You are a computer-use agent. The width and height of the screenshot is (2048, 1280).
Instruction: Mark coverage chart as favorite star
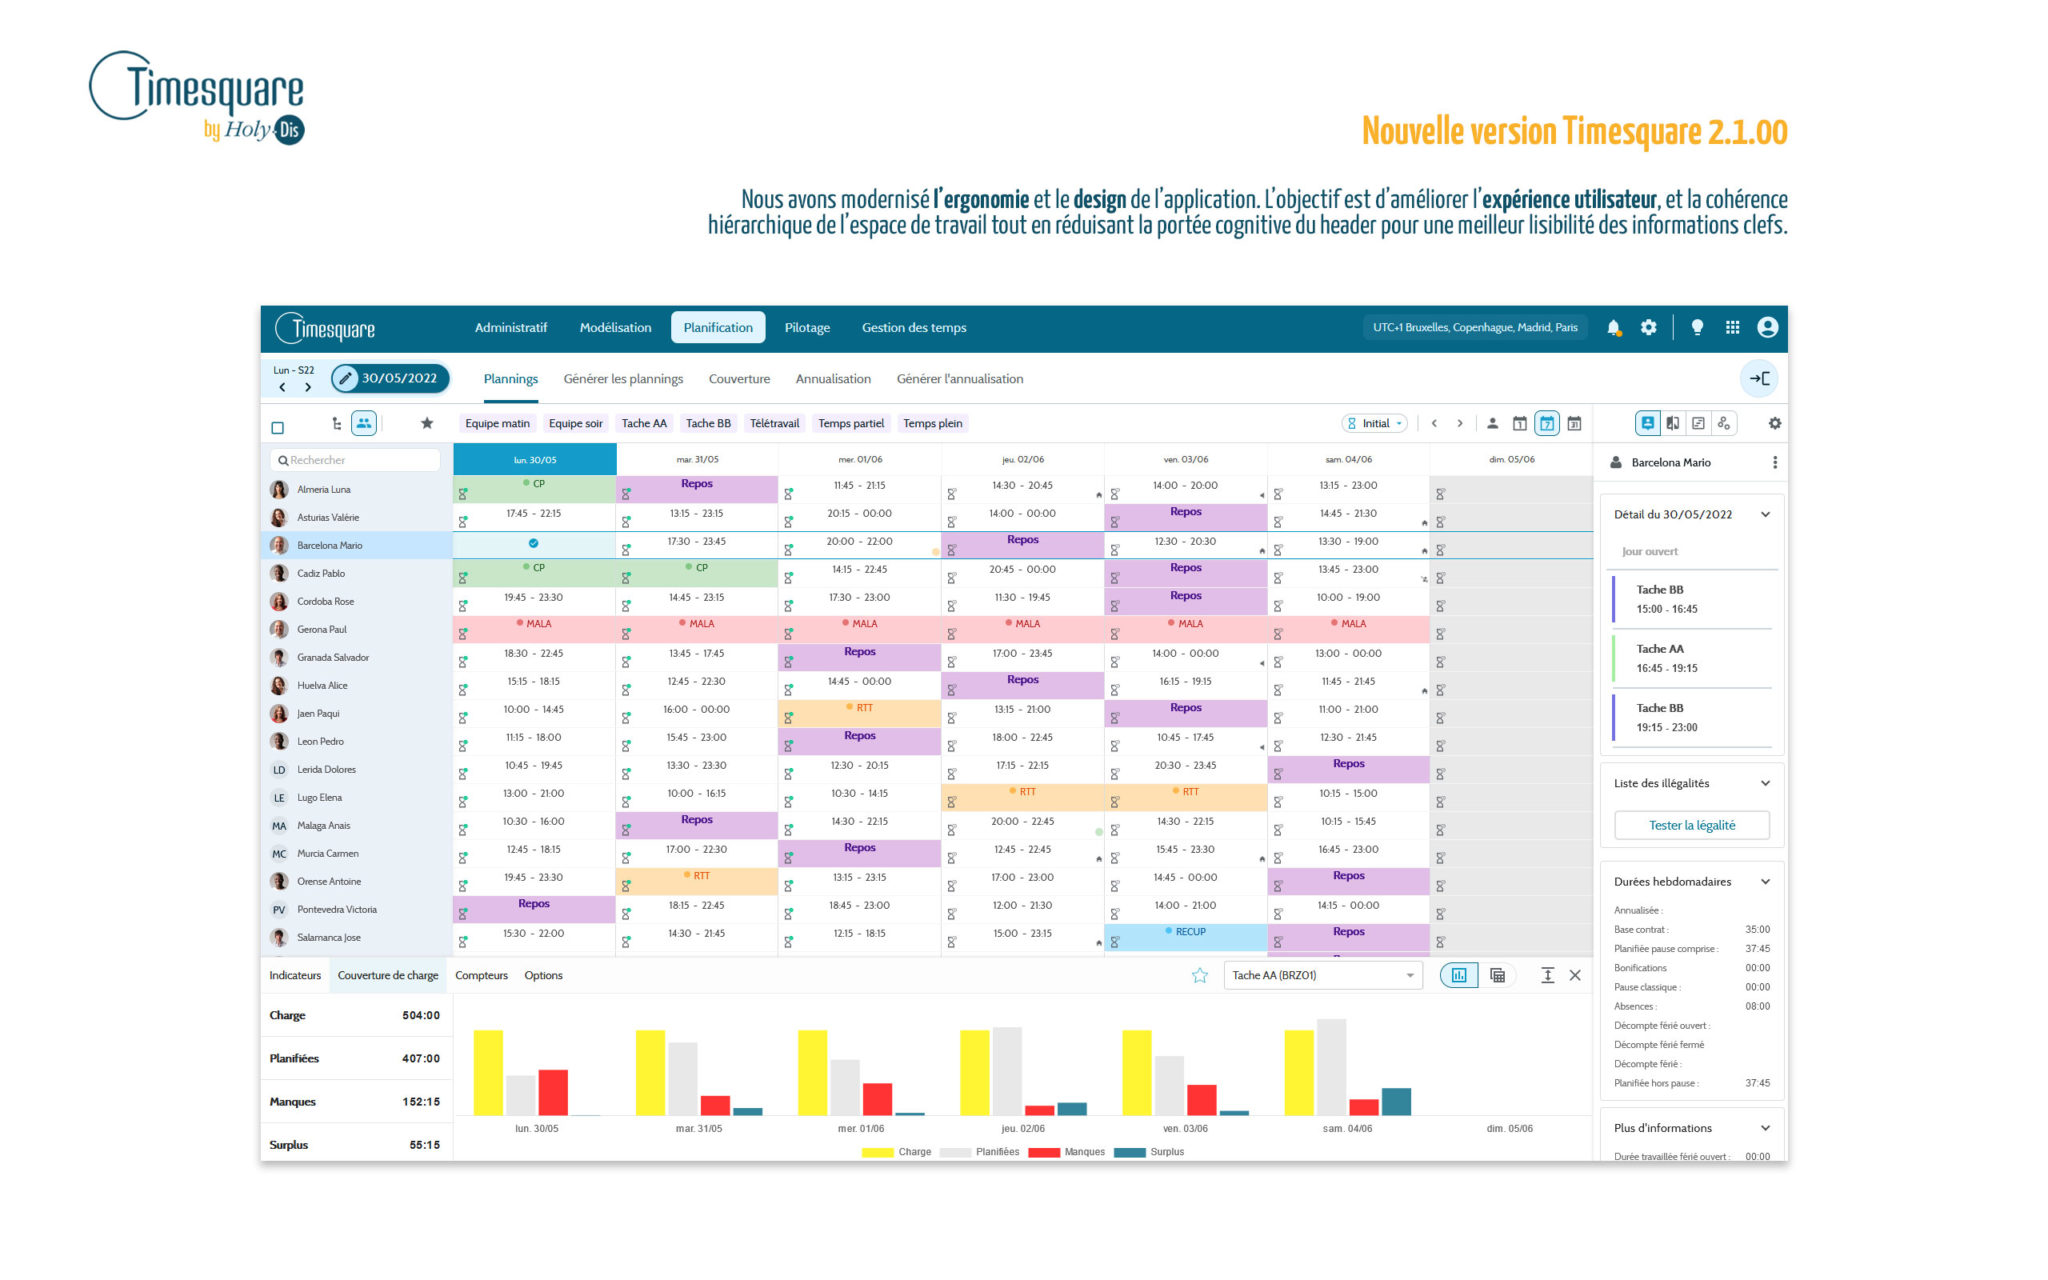pyautogui.click(x=1199, y=975)
